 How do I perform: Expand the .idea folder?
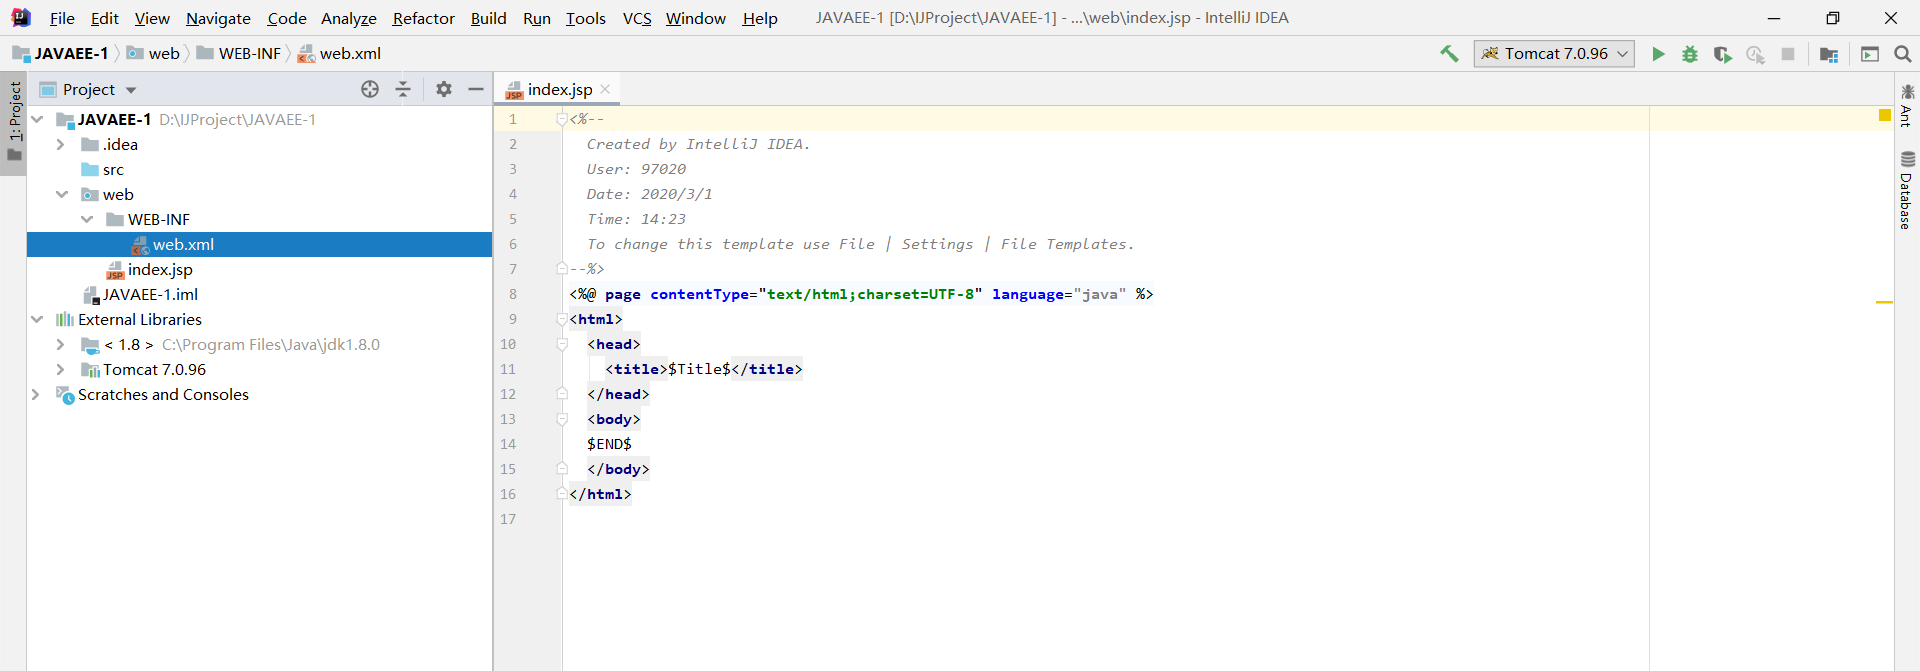[x=61, y=144]
